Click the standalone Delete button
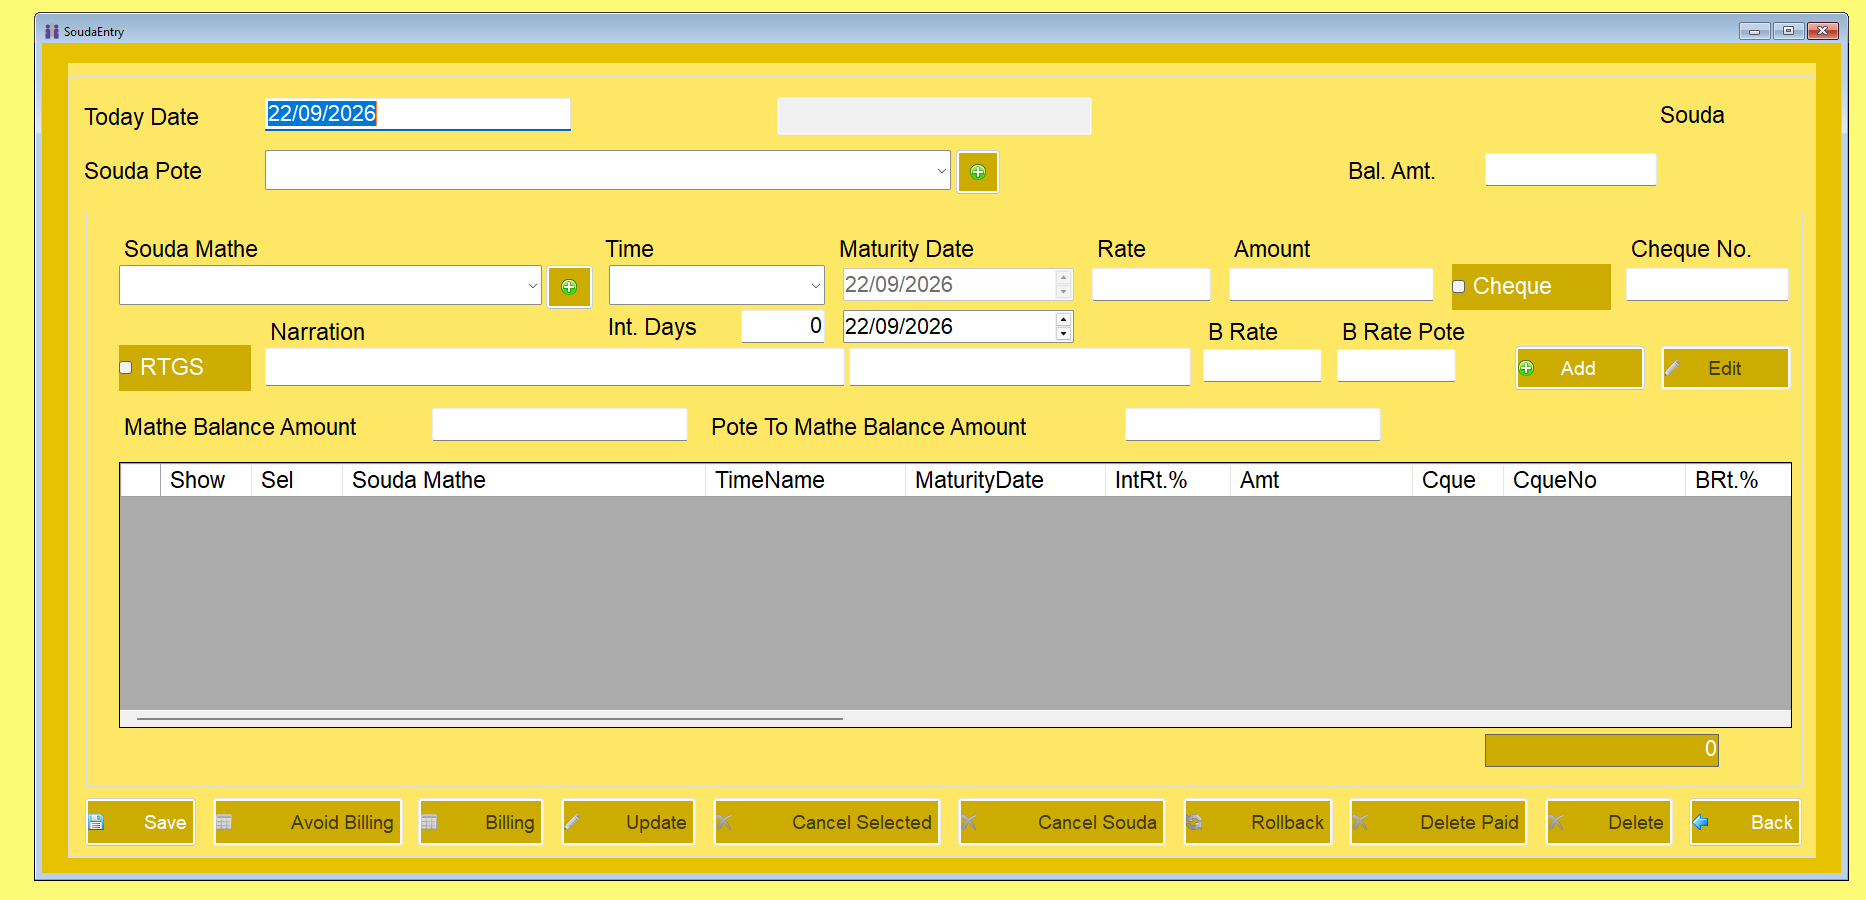This screenshot has height=900, width=1866. pos(1609,822)
